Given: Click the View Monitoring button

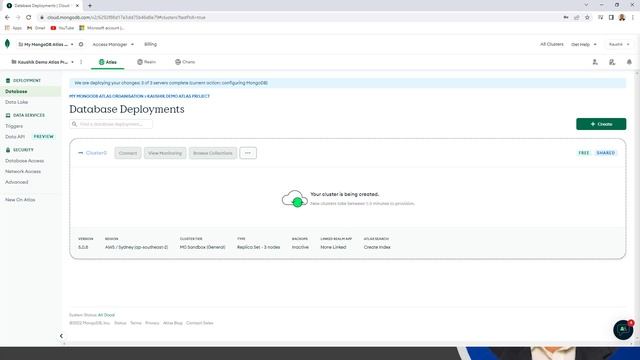Looking at the screenshot, I should (x=165, y=153).
